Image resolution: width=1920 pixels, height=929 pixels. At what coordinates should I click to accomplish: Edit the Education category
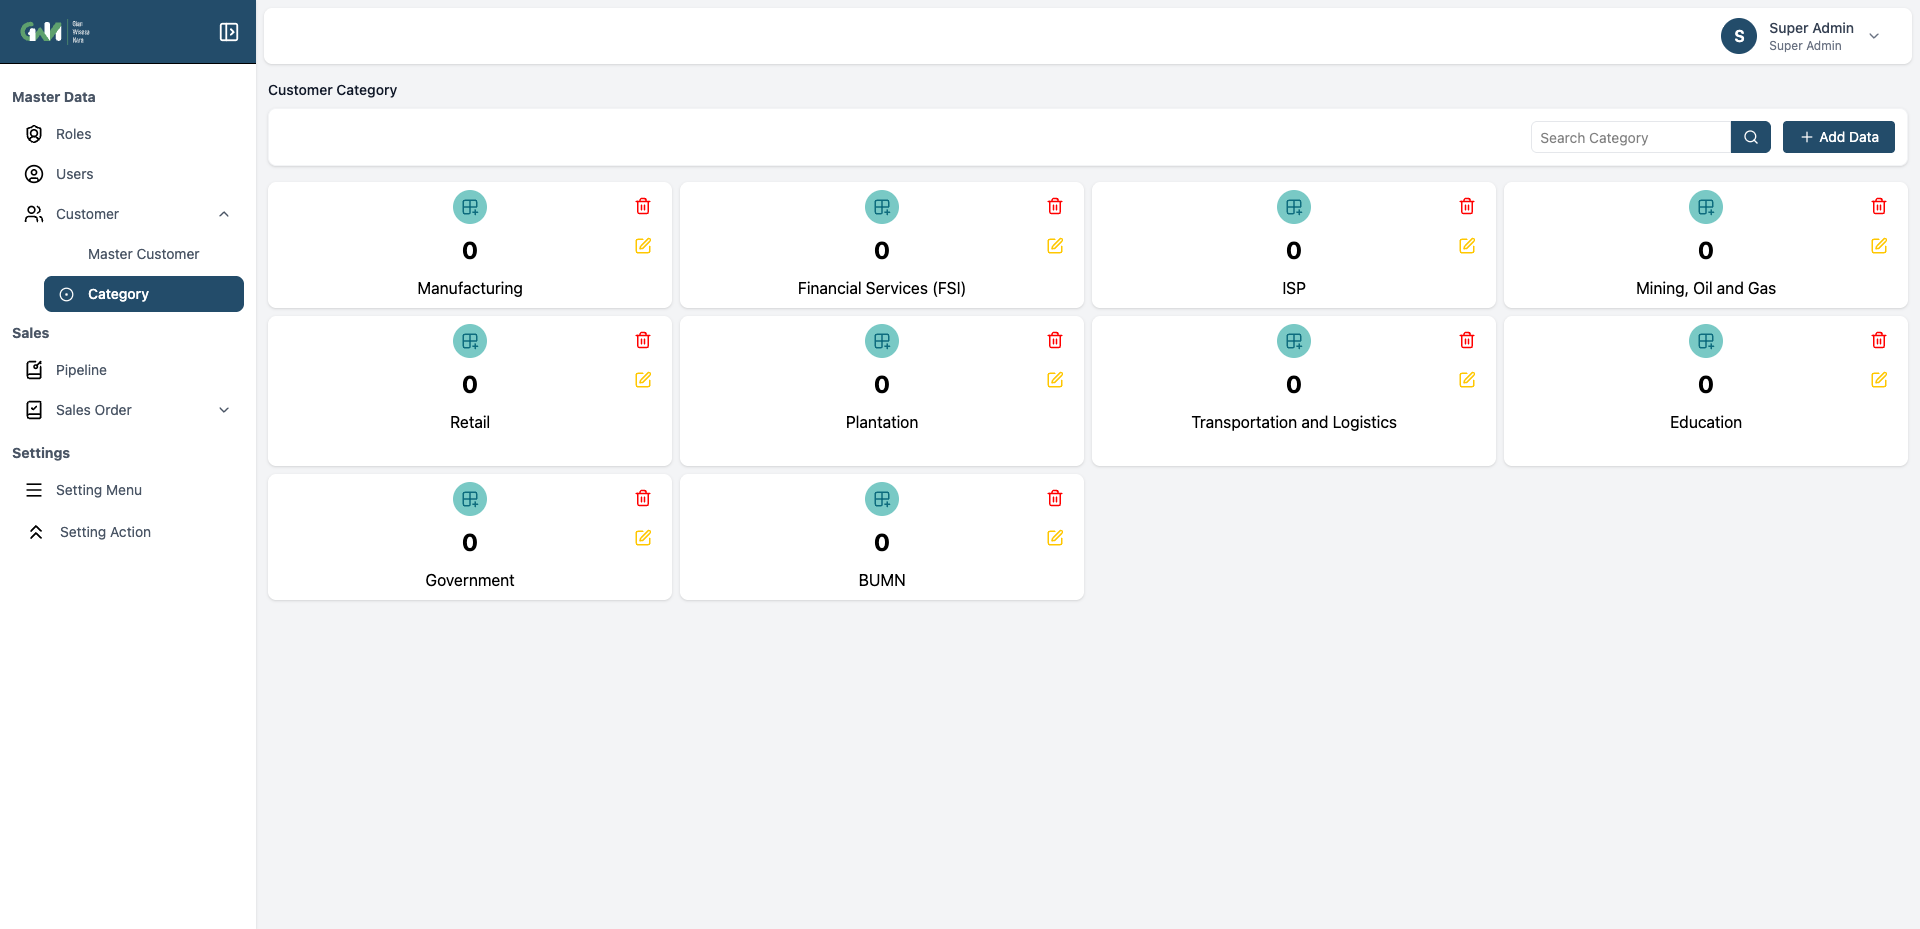1879,380
